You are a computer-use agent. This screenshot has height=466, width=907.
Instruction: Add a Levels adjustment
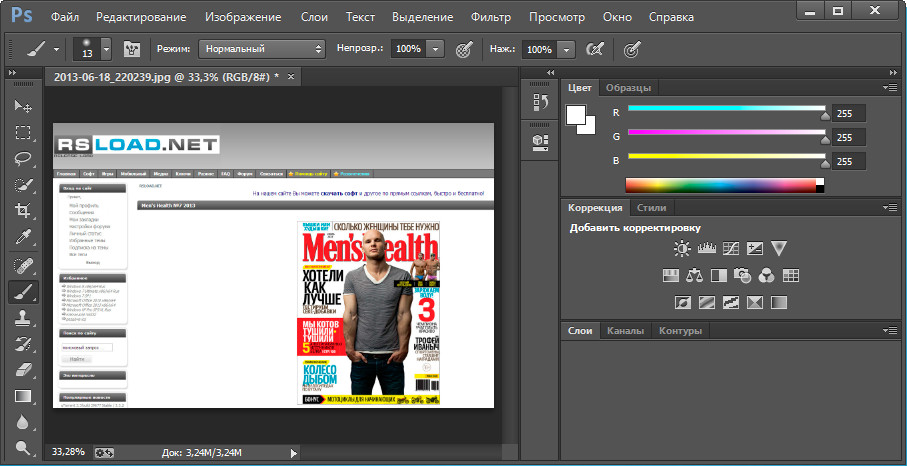pyautogui.click(x=707, y=249)
